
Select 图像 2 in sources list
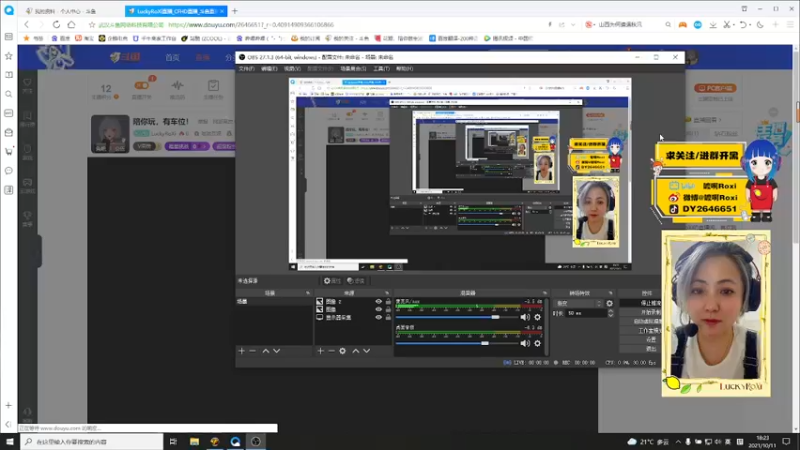[x=353, y=302]
